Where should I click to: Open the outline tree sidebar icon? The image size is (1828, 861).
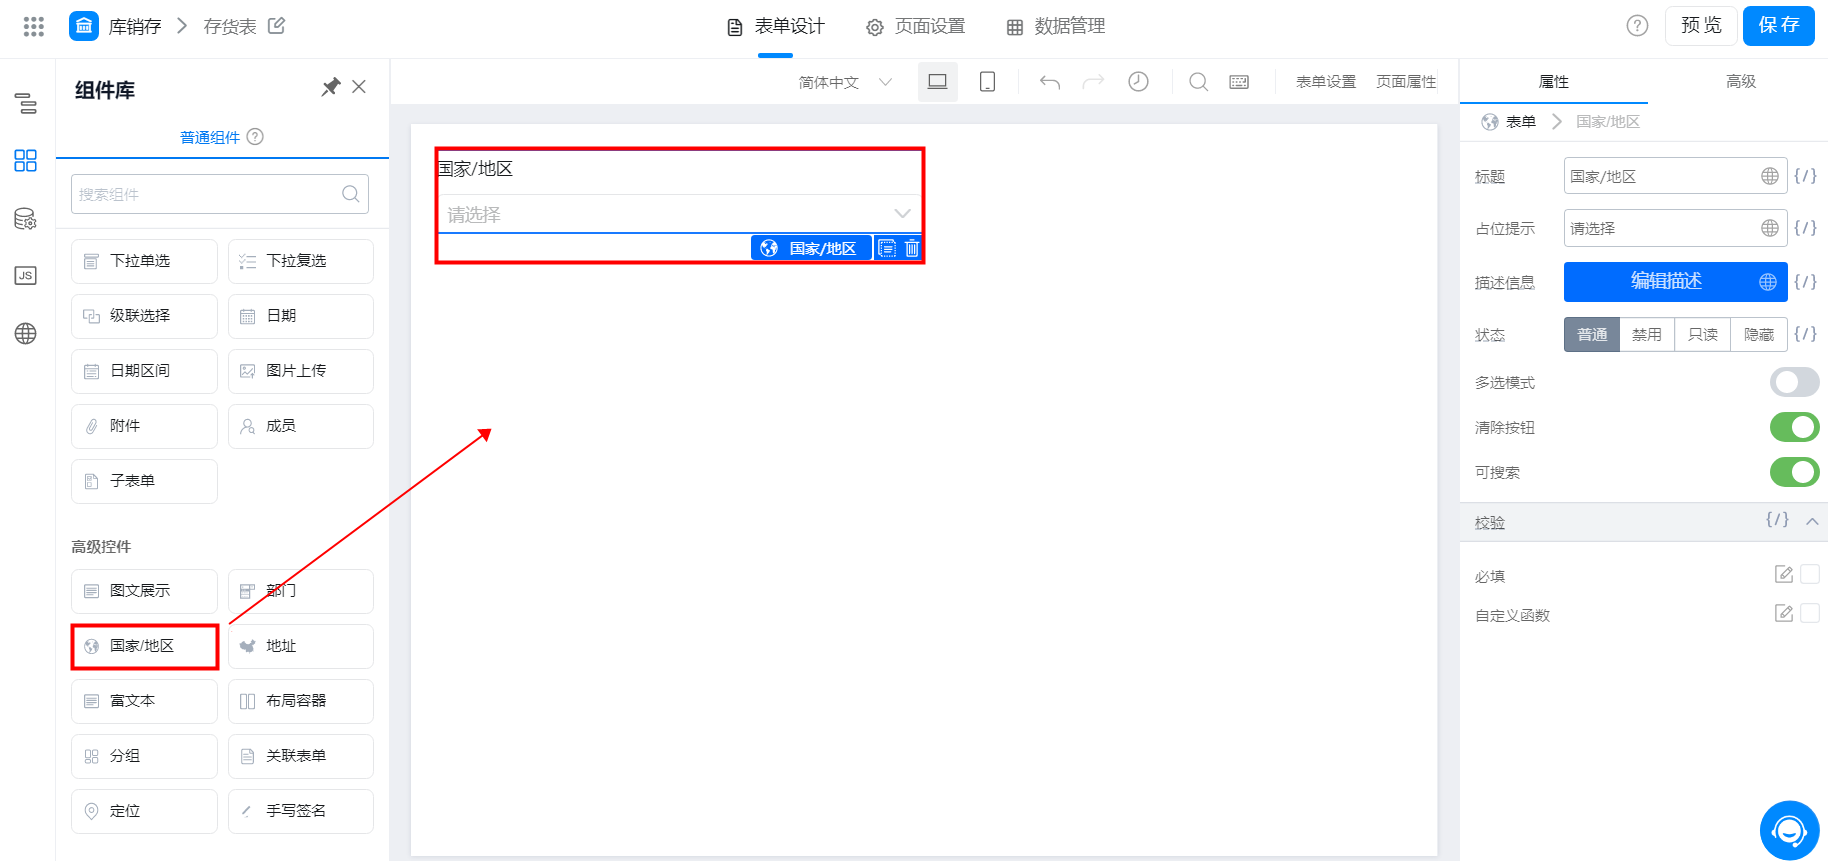pos(26,103)
